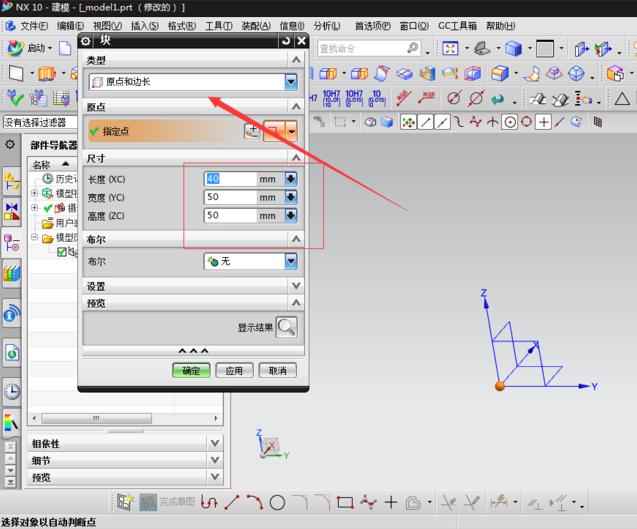Screen dimensions: 637x529
Task: Click the magnifier Show Result preview icon
Action: coord(286,326)
